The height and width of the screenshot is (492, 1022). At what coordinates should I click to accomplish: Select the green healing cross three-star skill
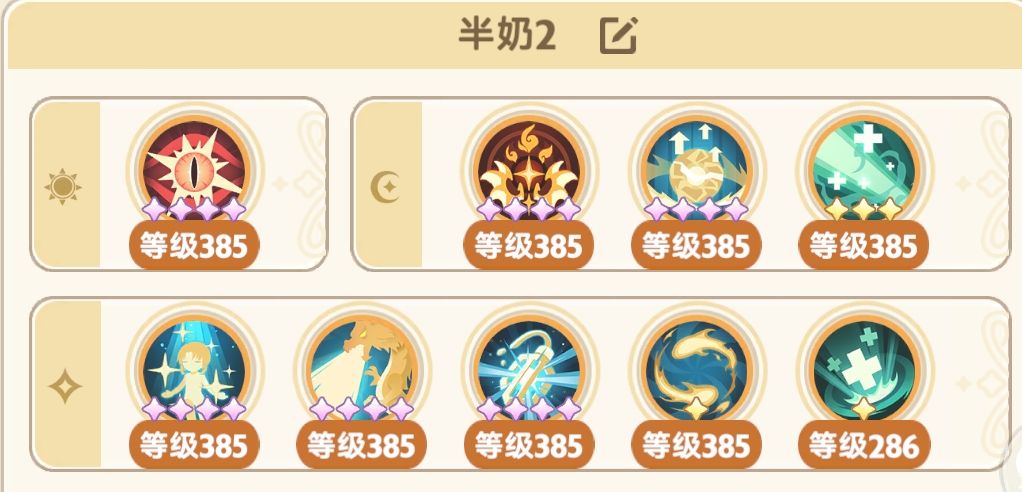click(x=864, y=169)
